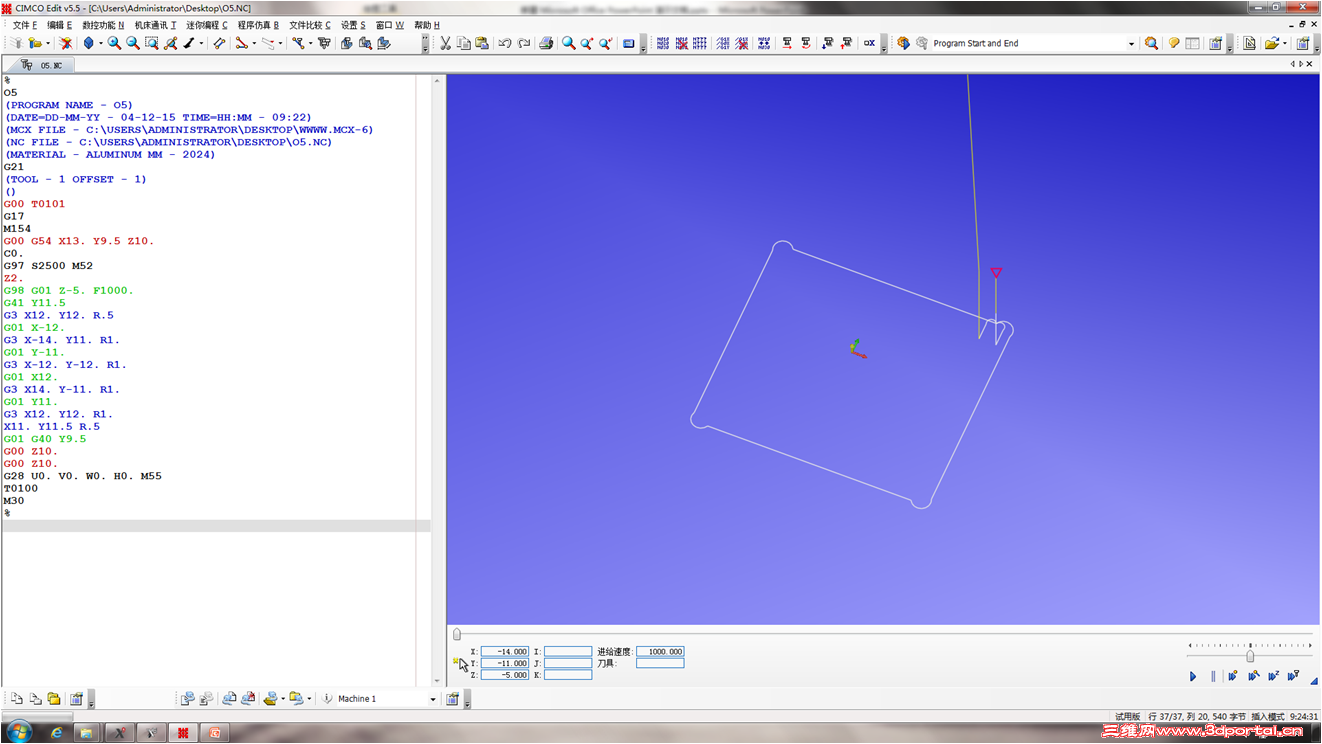This screenshot has height=744, width=1322.
Task: Click code line G00 T0101
Action: click(x=34, y=204)
